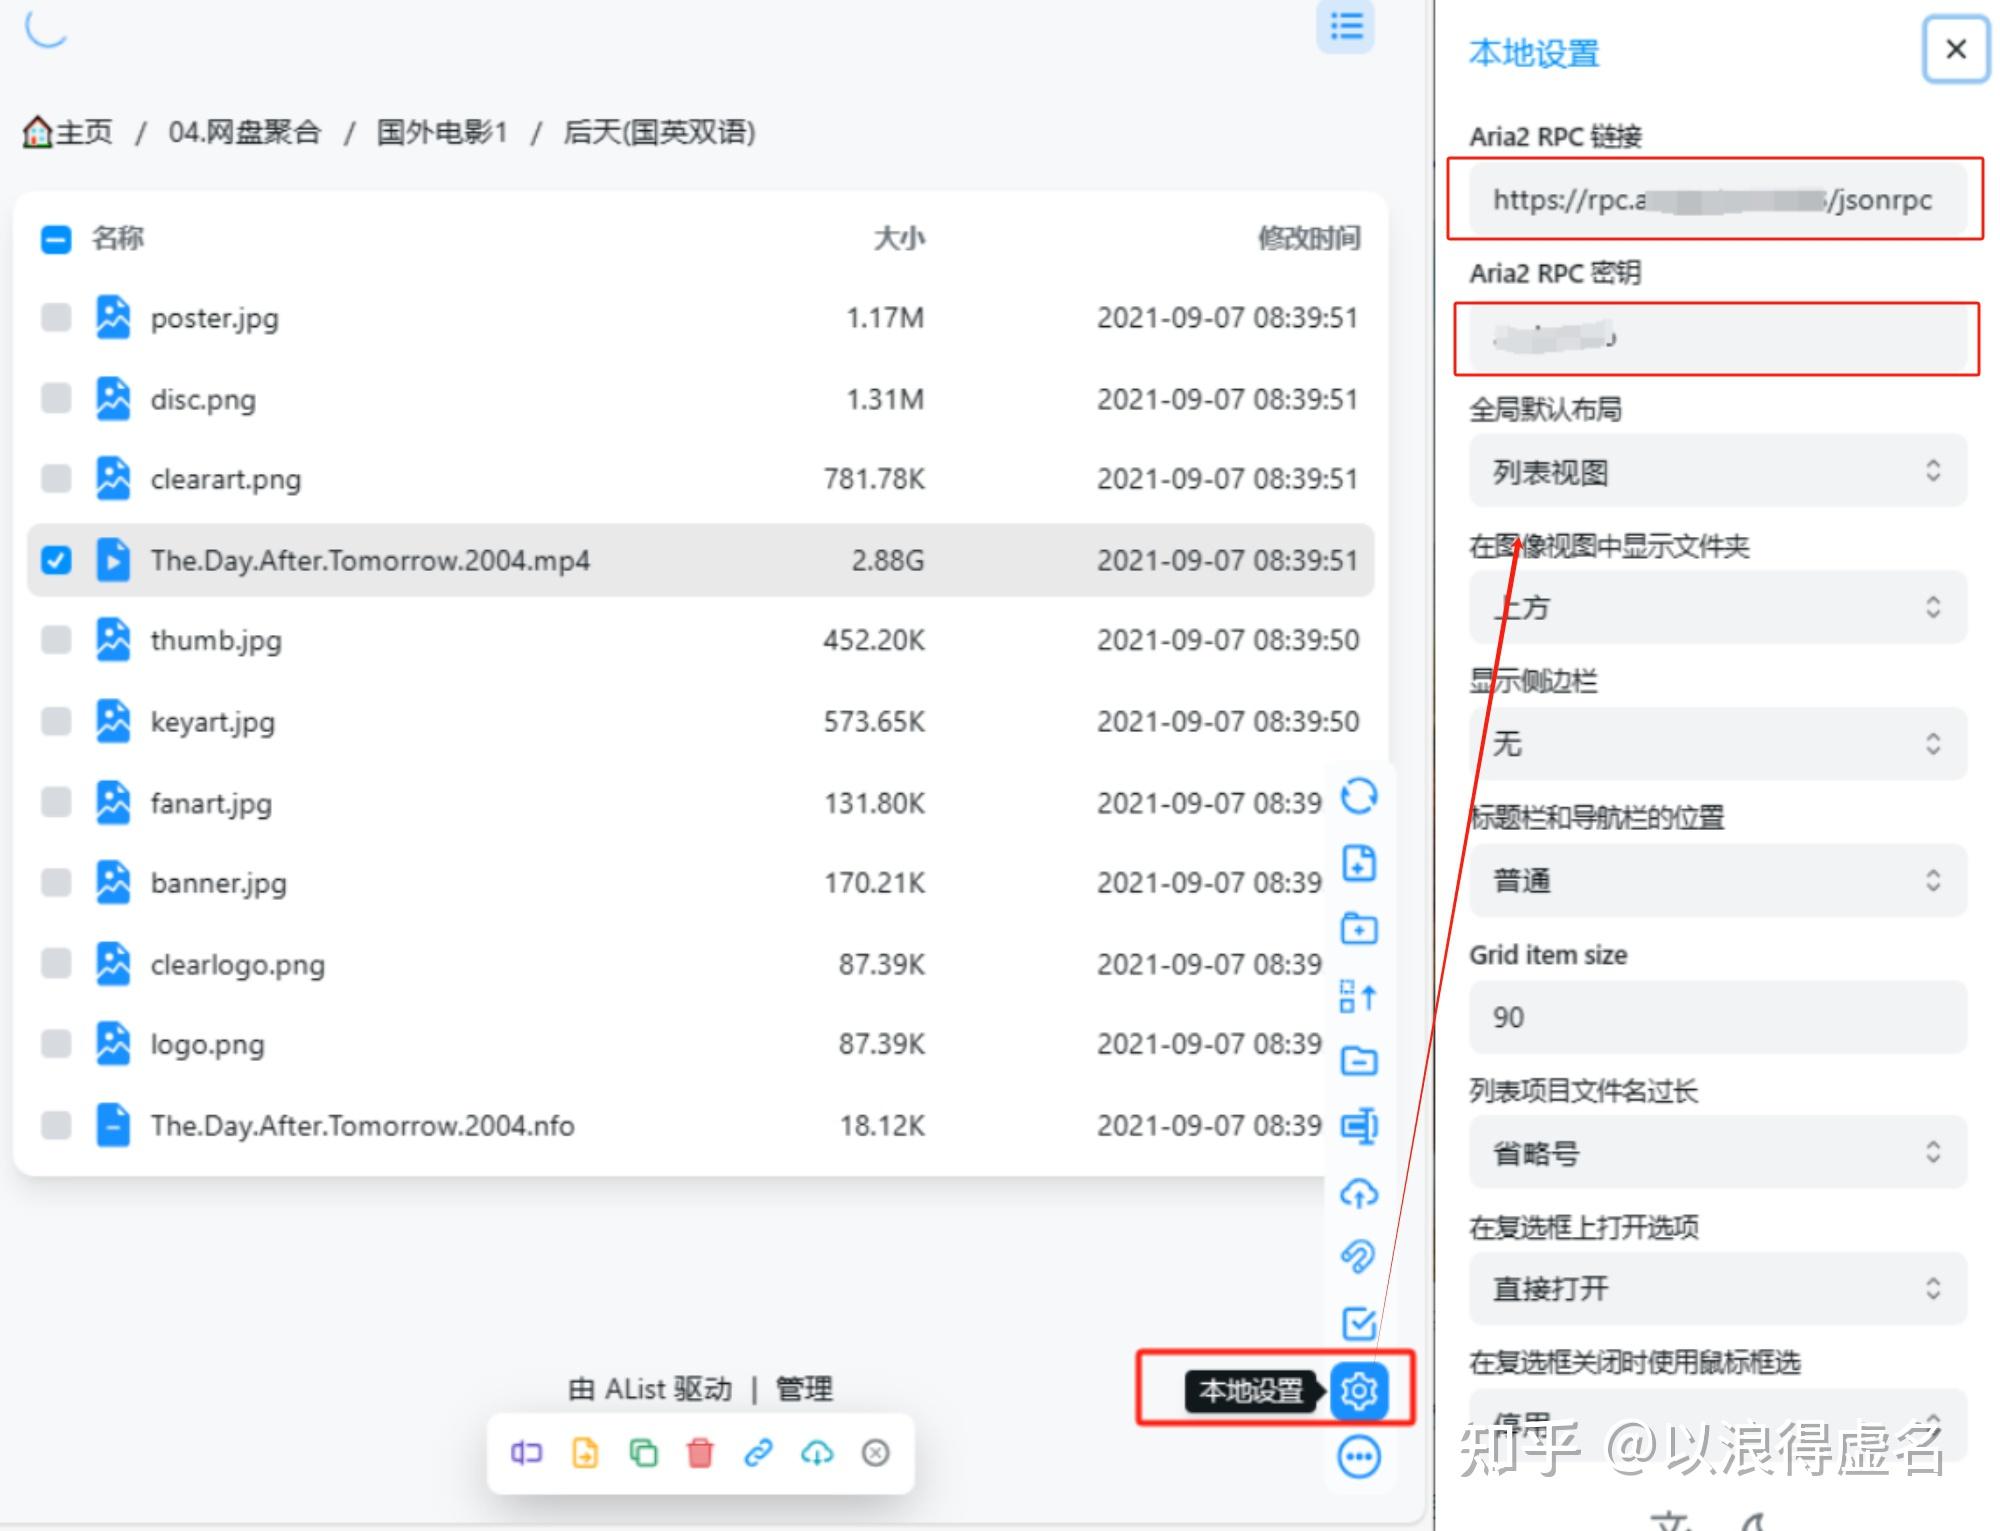
Task: Switch layout using the list view icon
Action: point(1346,28)
